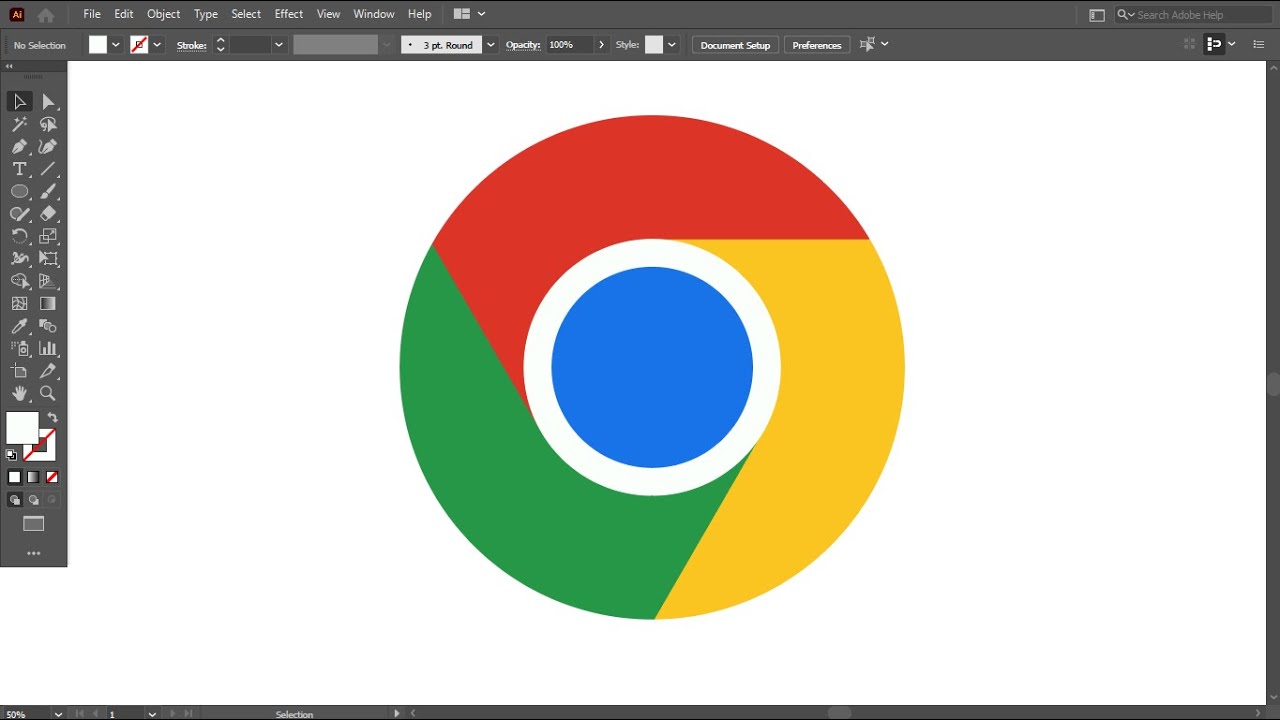Select the Zoom magnifier tool

(48, 394)
